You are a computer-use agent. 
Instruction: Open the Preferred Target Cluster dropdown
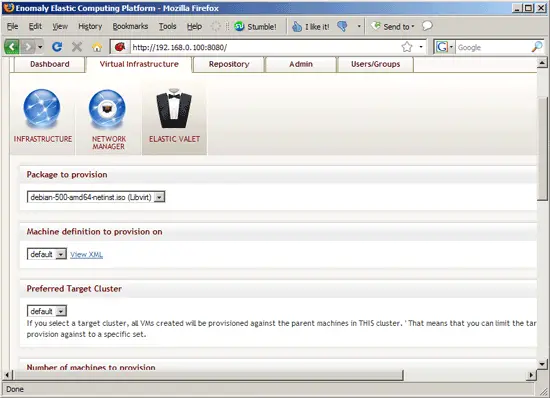(x=47, y=311)
